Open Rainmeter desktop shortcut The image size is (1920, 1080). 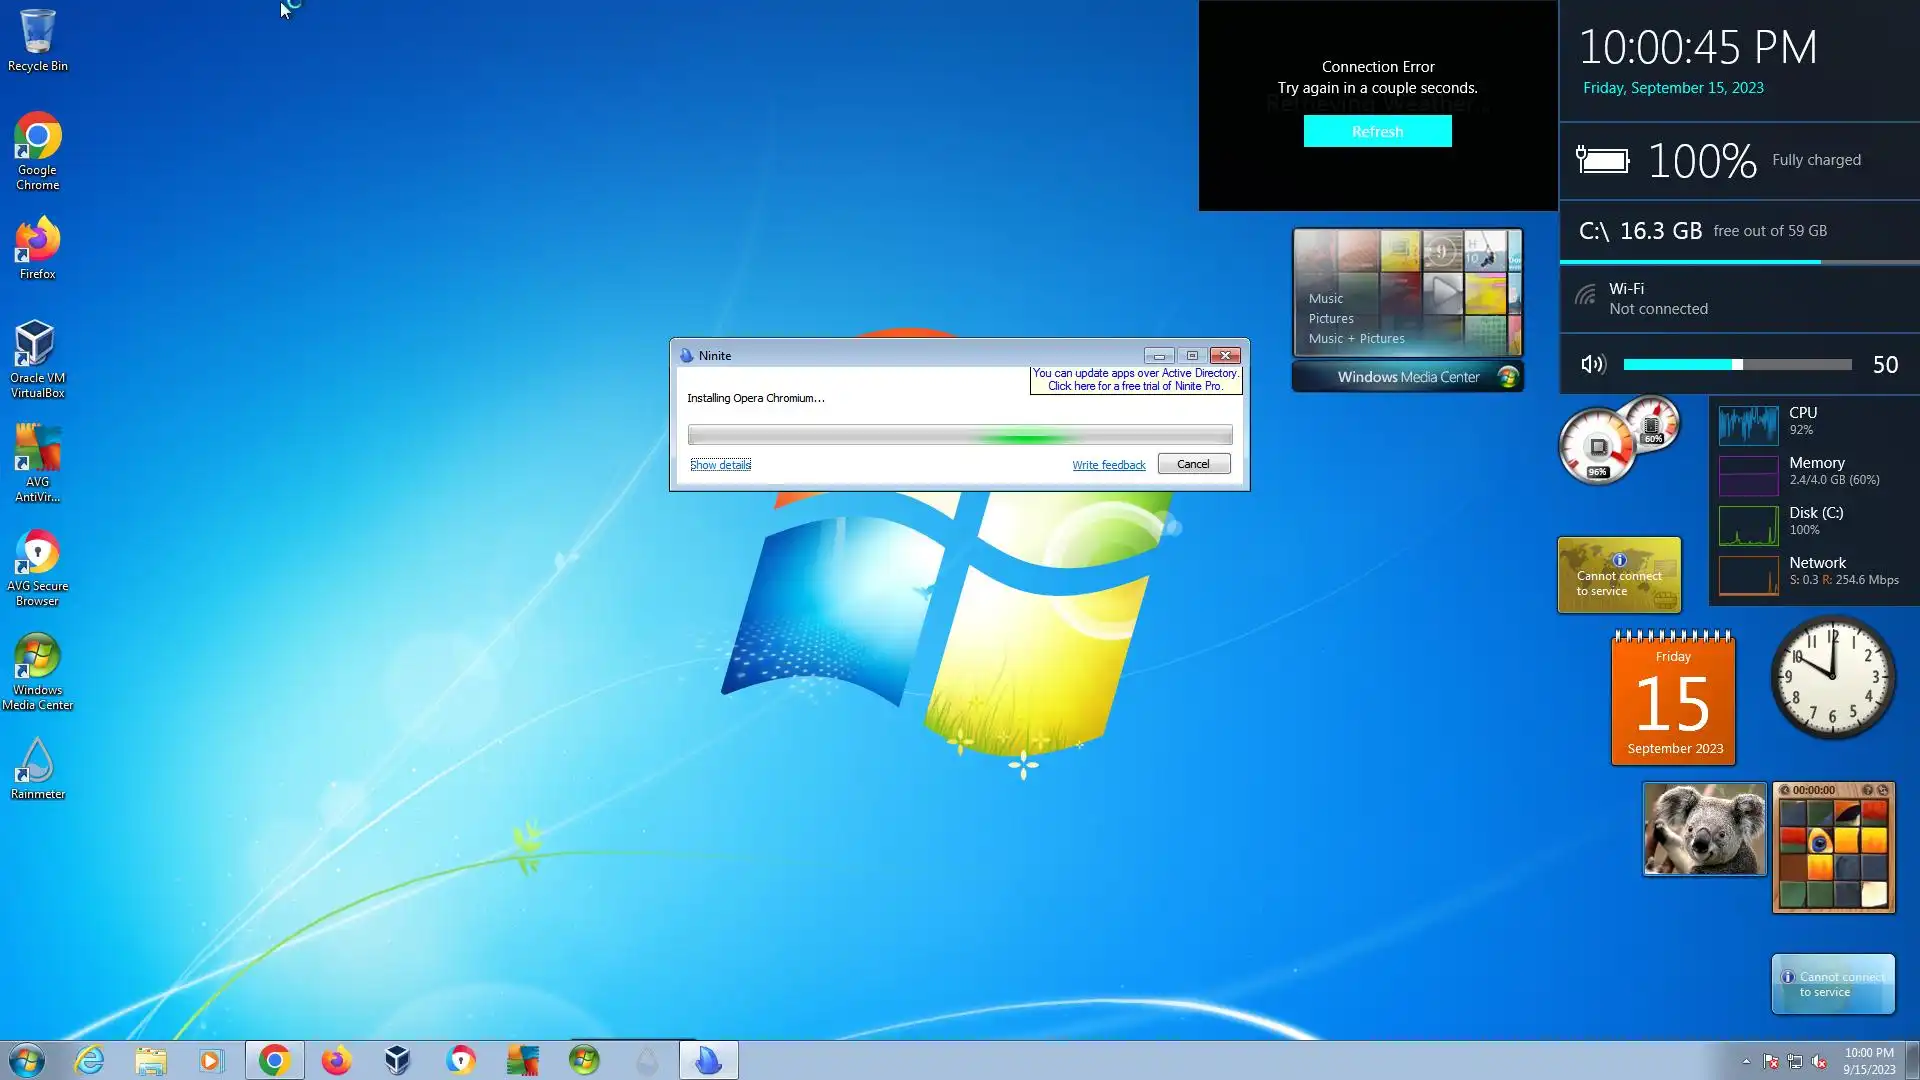pyautogui.click(x=37, y=768)
